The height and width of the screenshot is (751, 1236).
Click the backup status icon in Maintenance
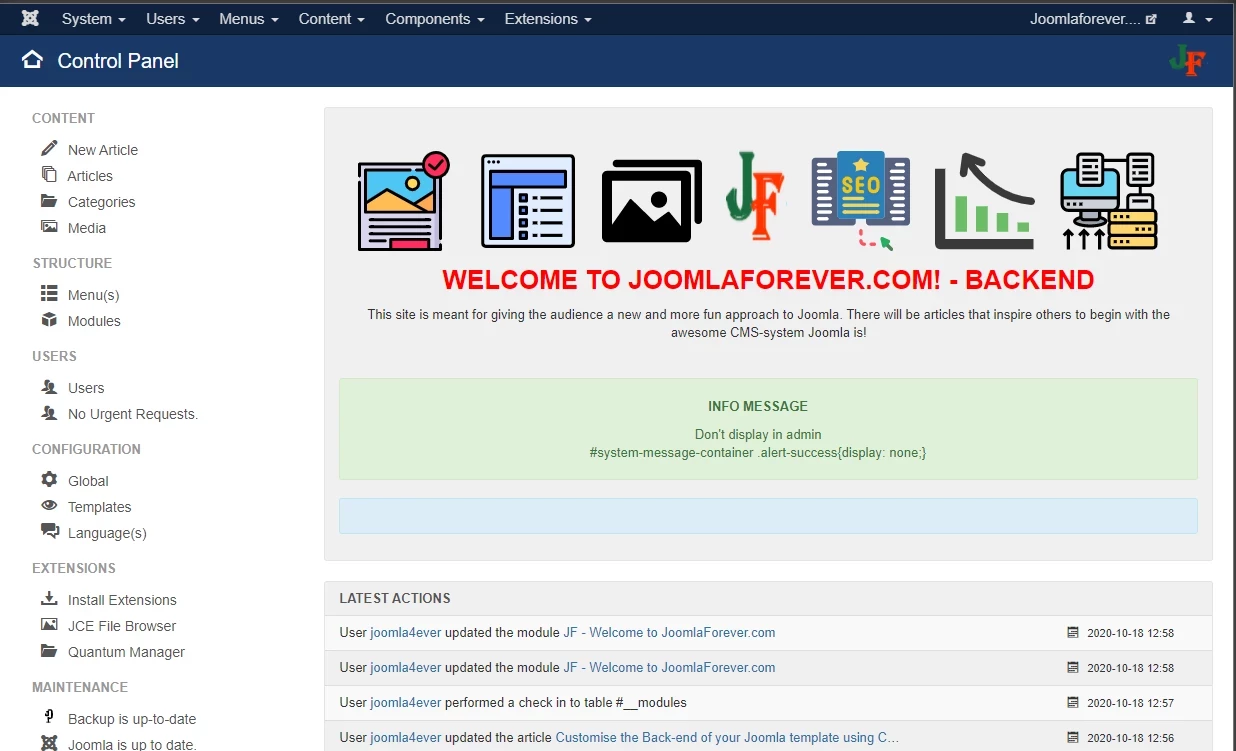49,717
